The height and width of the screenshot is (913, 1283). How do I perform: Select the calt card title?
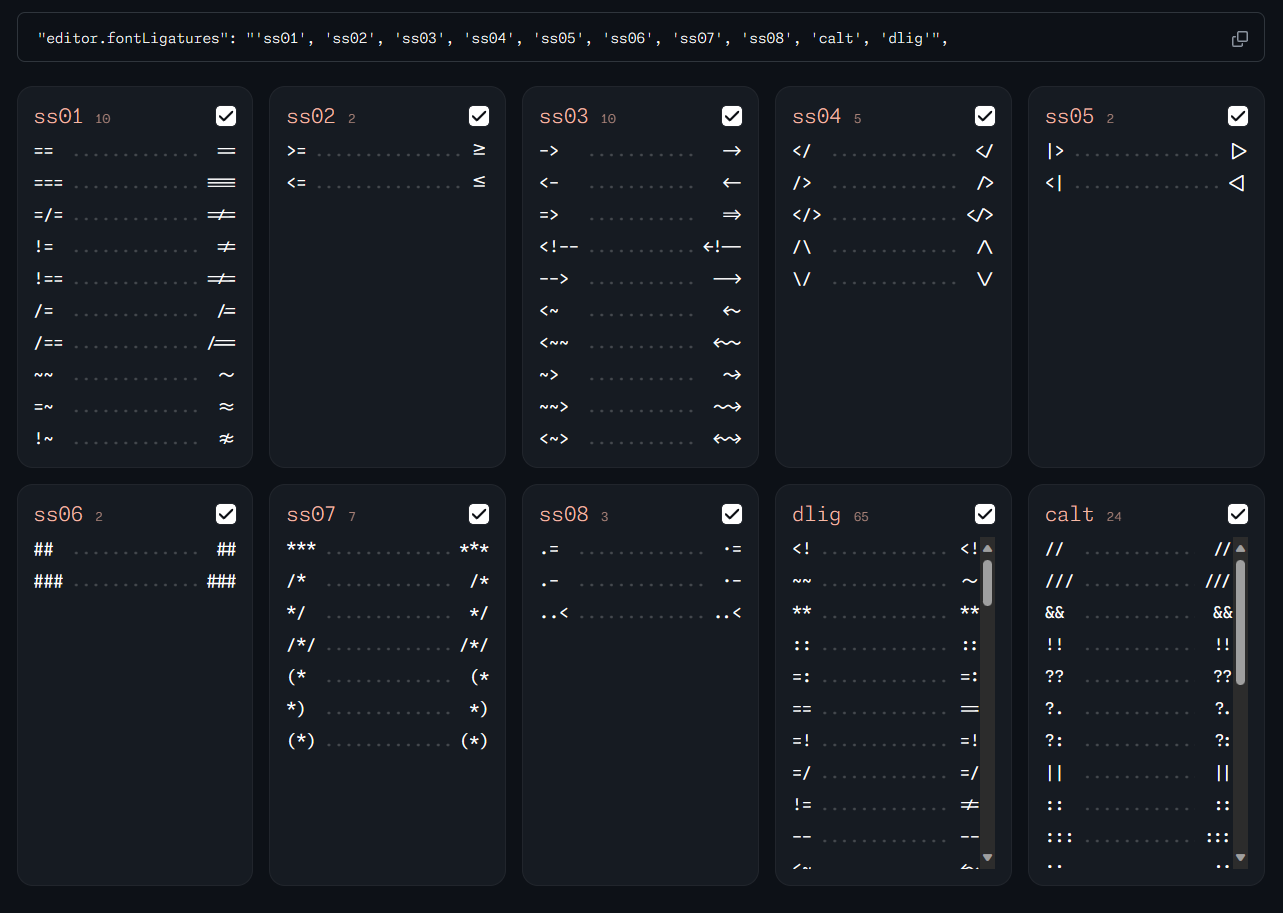1070,515
